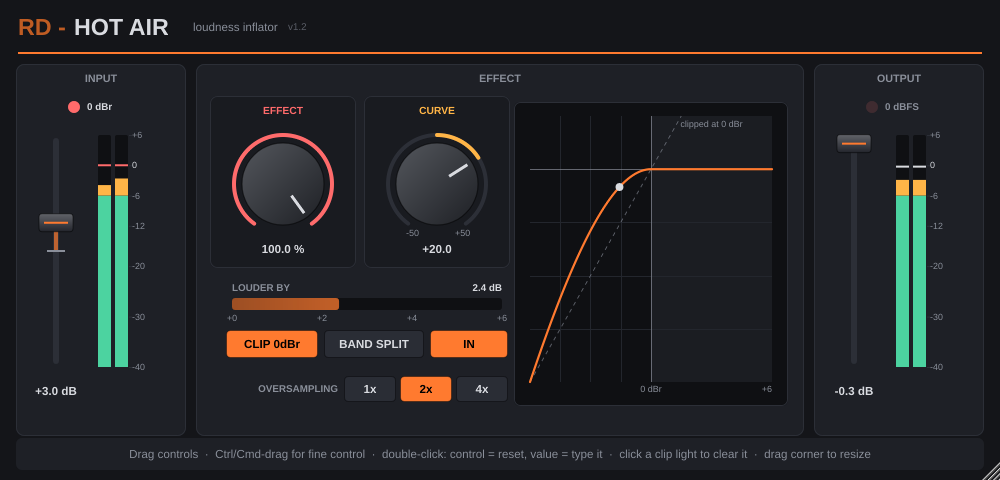This screenshot has height=480, width=1000.
Task: Select 2x oversampling
Action: tap(426, 389)
